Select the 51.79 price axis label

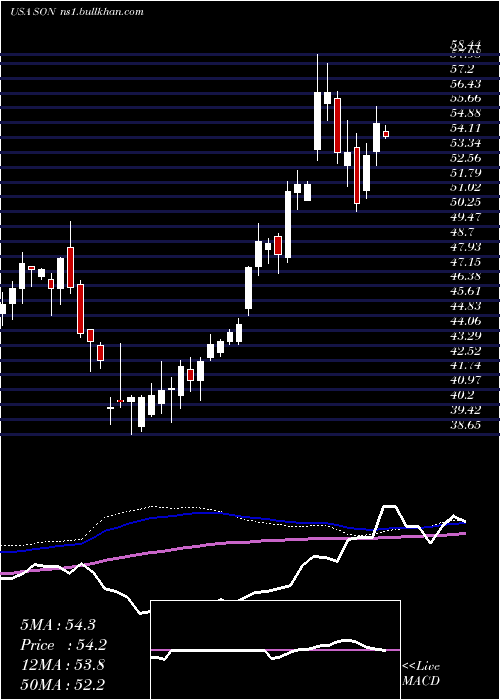[466, 173]
